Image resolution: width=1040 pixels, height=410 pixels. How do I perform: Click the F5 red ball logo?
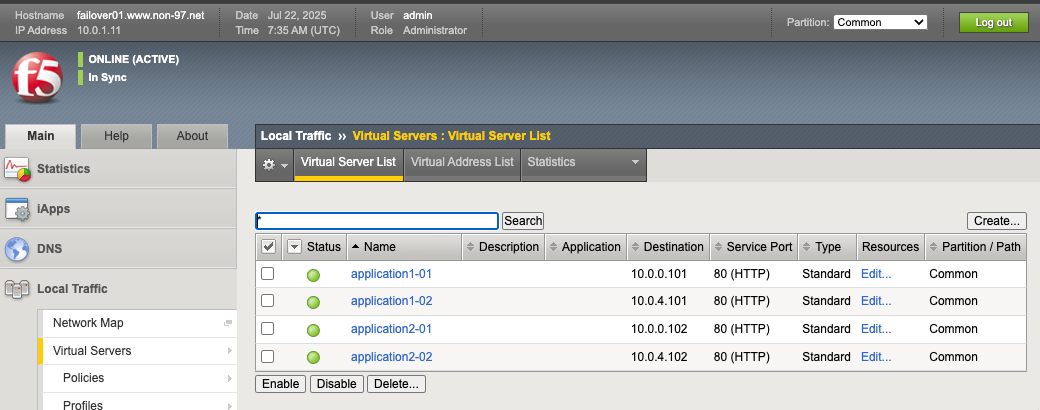pyautogui.click(x=36, y=78)
